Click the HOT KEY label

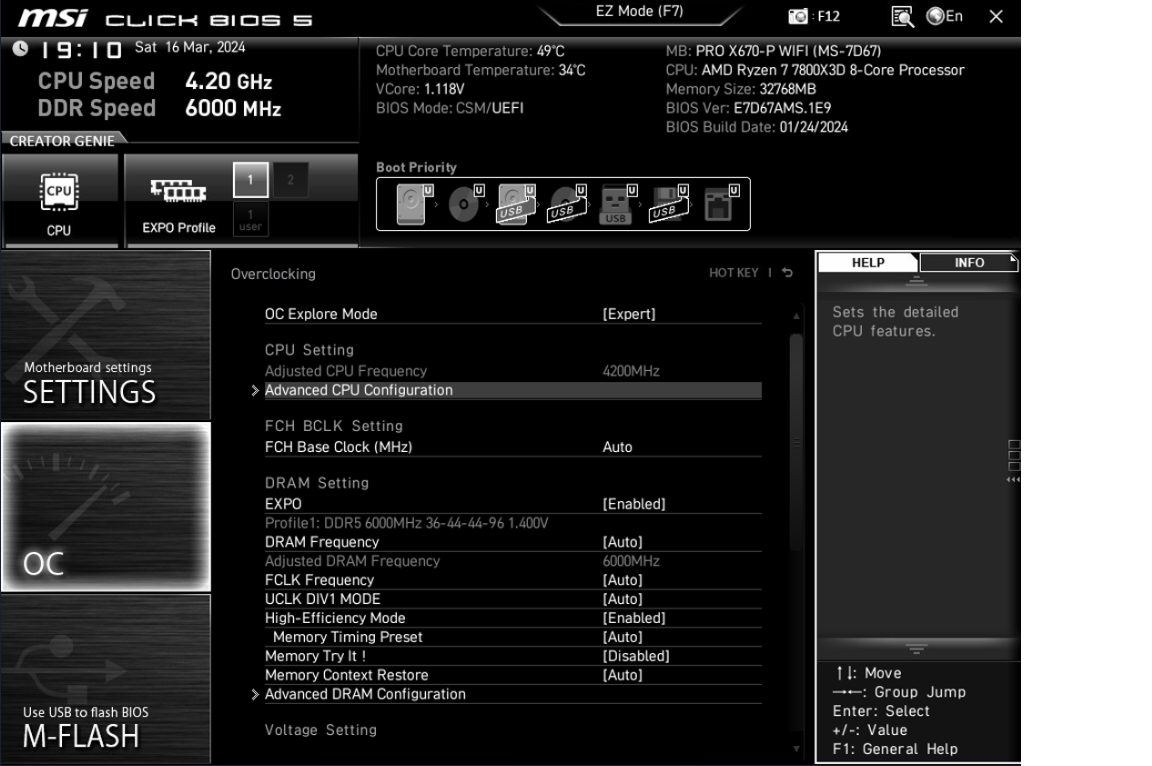click(x=733, y=272)
